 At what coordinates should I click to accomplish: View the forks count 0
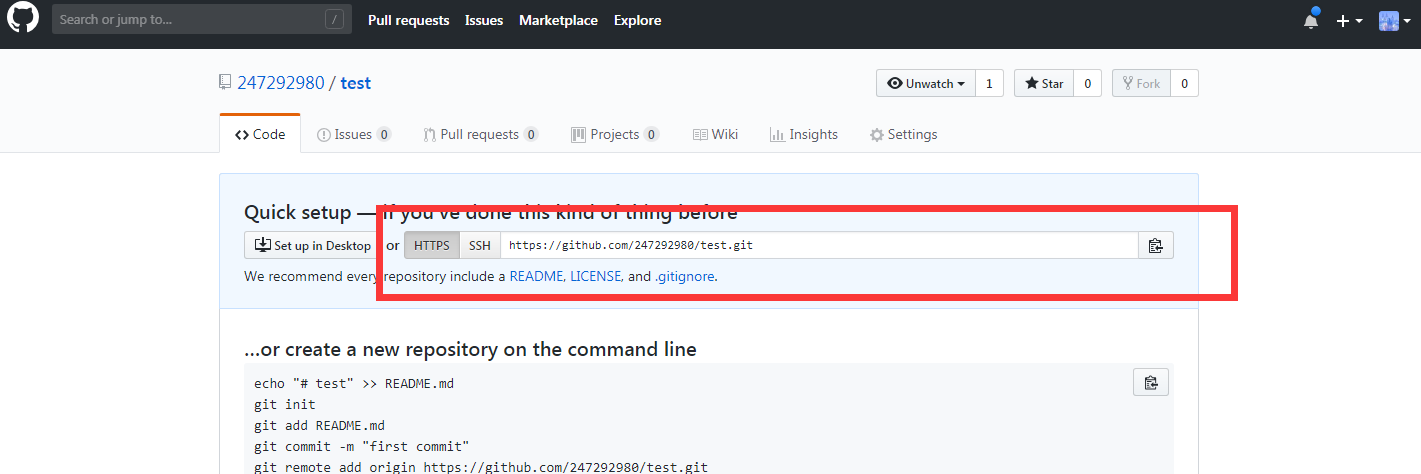[x=1184, y=83]
